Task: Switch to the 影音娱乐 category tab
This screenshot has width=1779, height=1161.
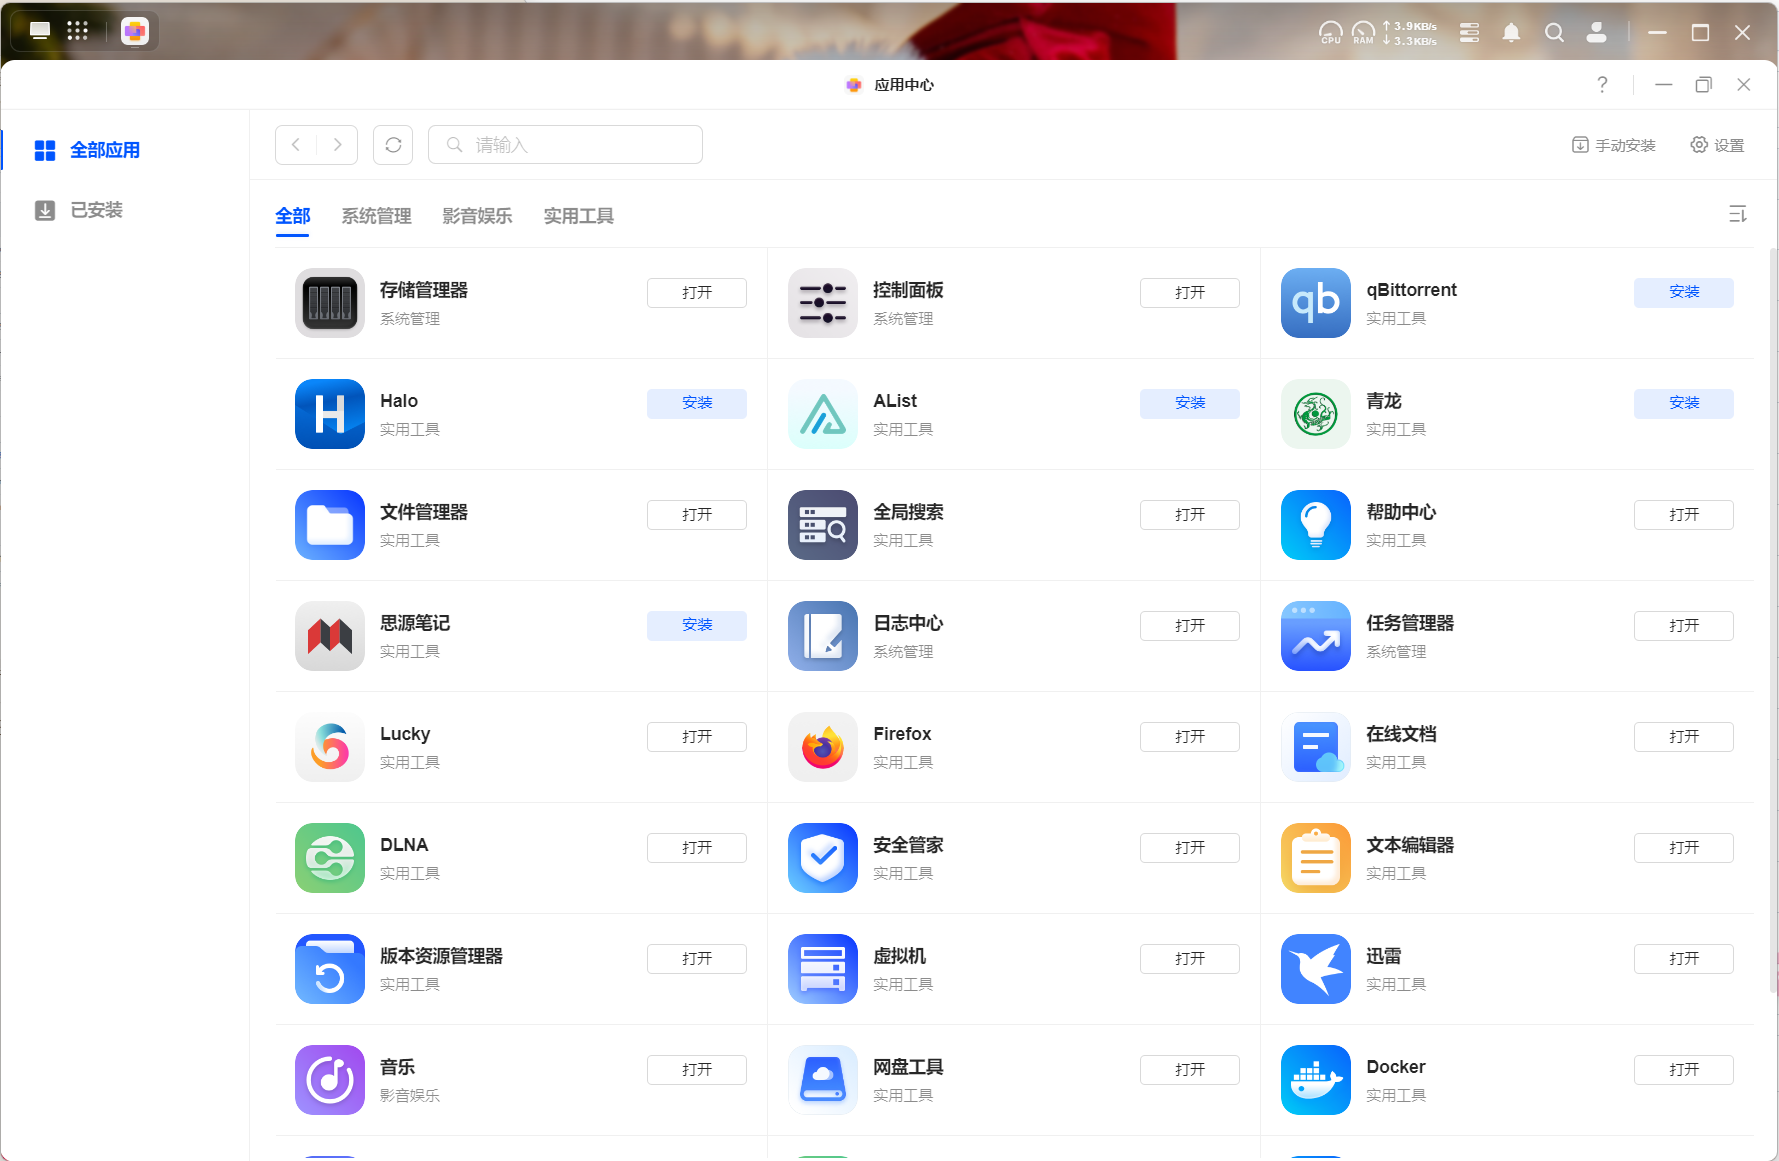Action: [477, 216]
